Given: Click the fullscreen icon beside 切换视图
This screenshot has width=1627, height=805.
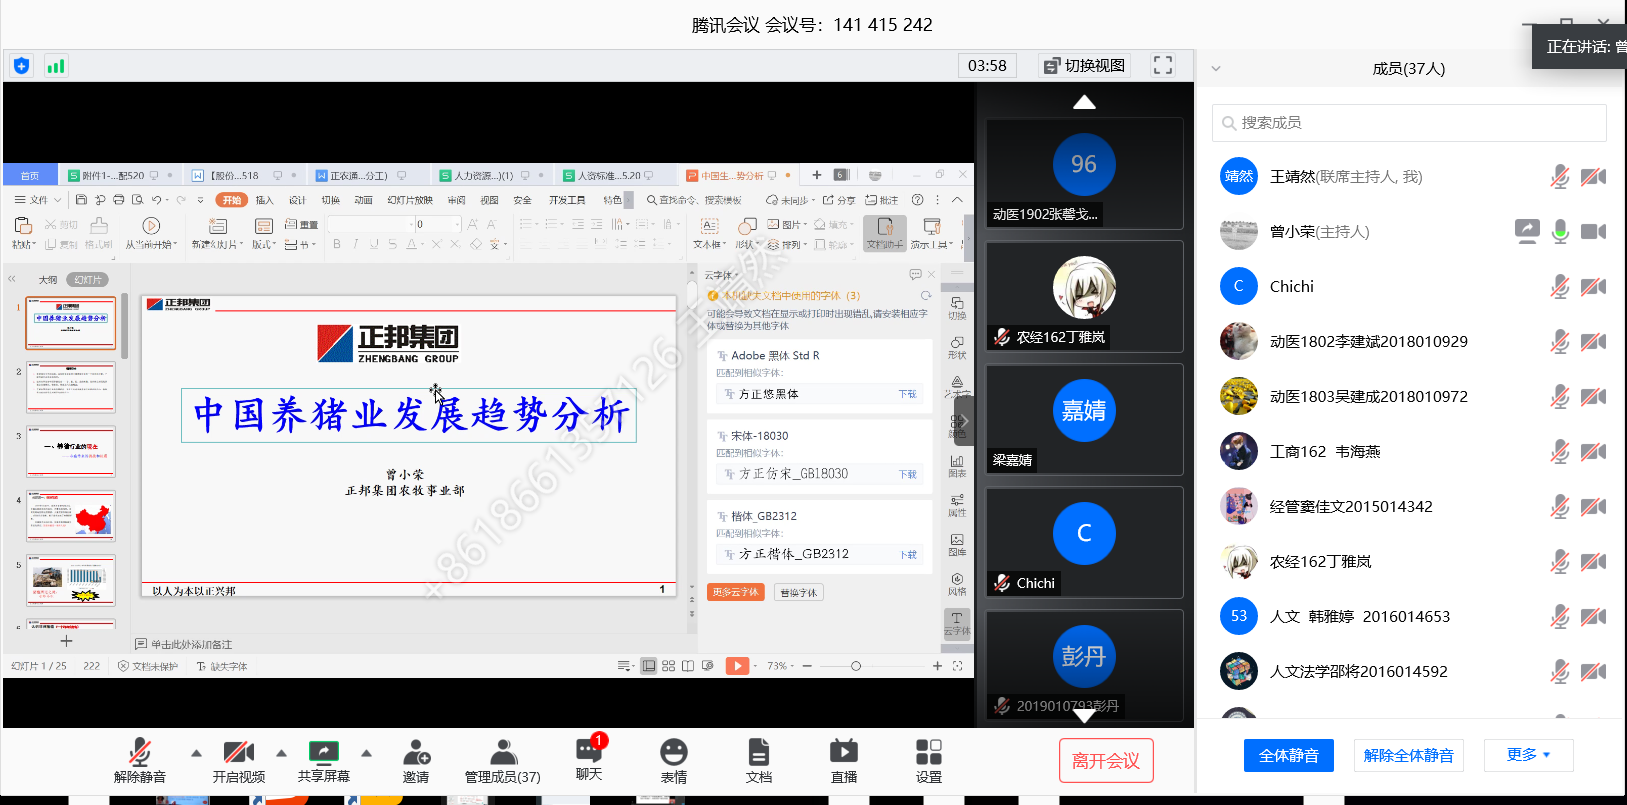Looking at the screenshot, I should pos(1162,66).
